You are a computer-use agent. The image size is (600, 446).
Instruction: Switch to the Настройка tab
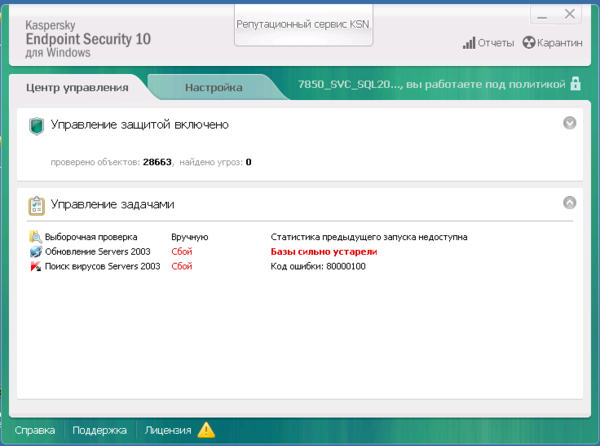214,88
